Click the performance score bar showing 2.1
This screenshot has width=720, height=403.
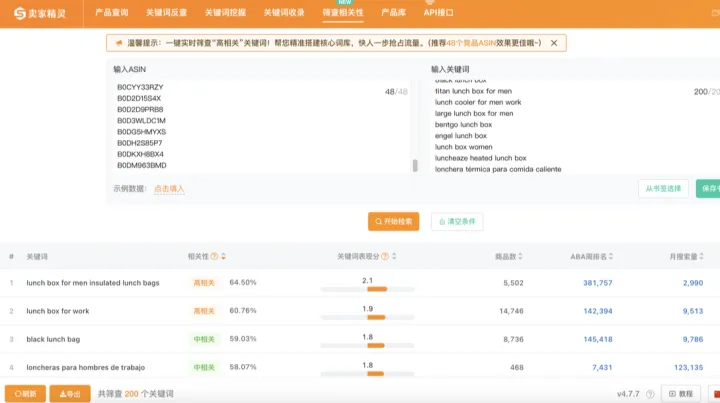367,289
